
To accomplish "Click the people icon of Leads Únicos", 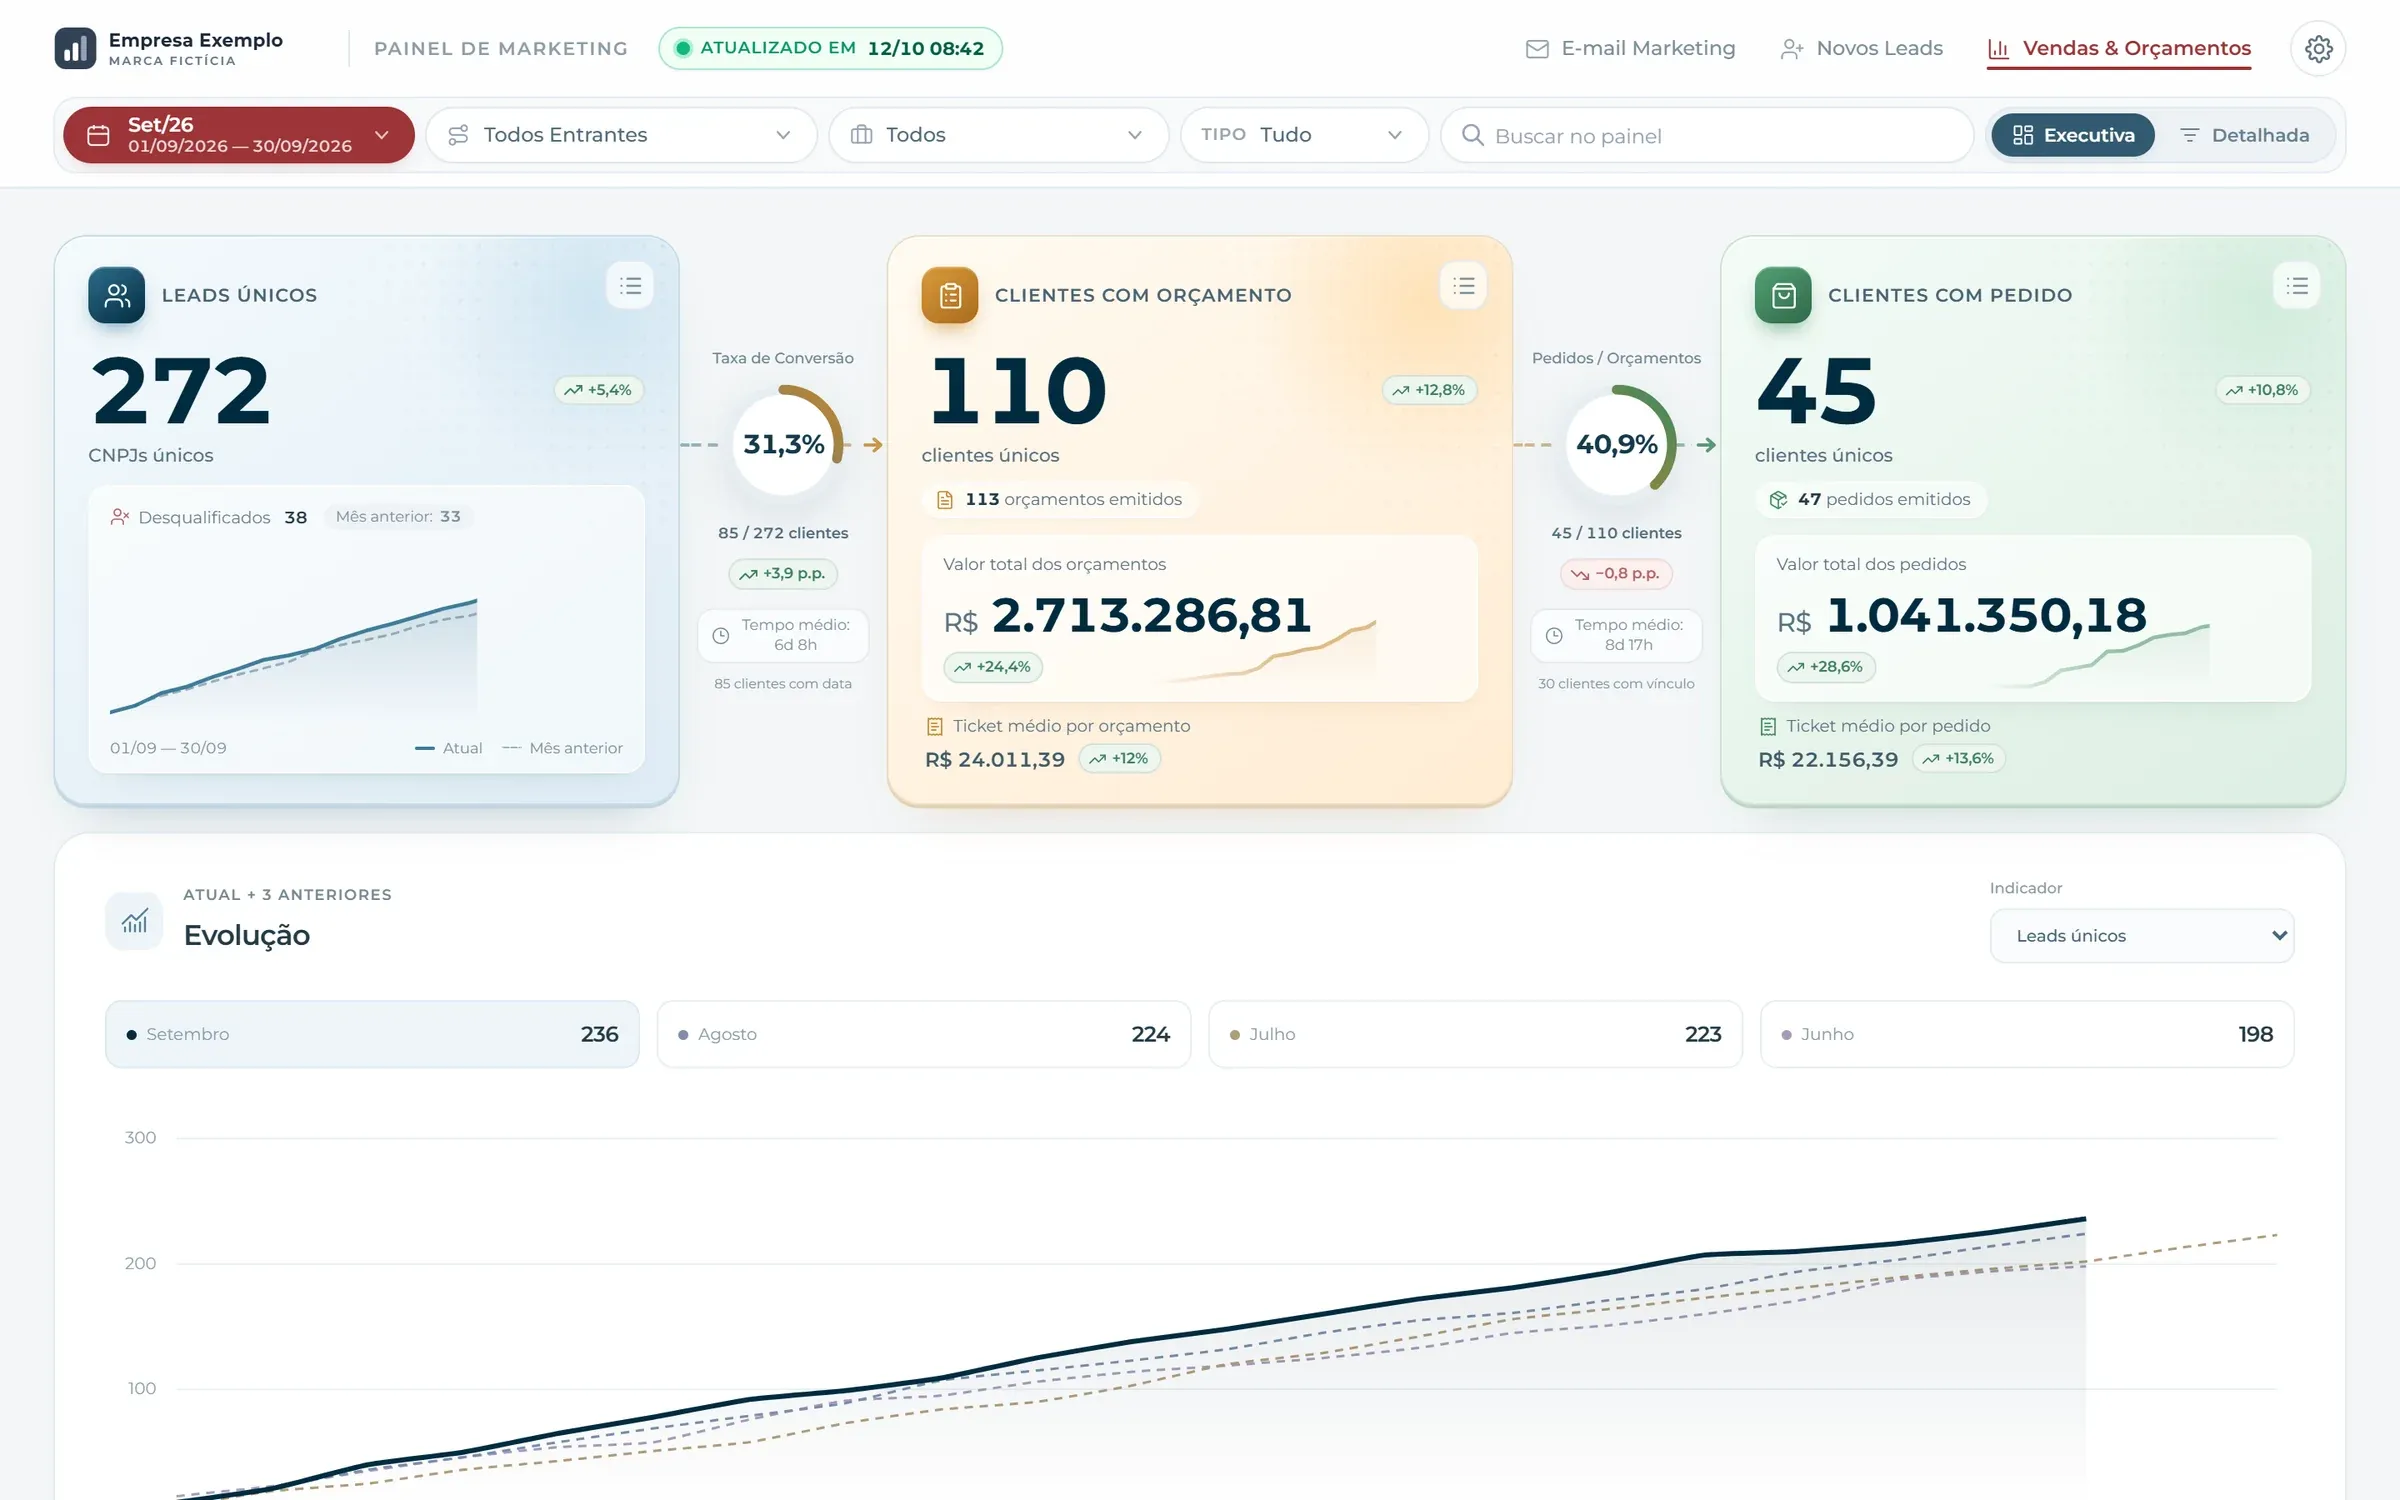I will [x=116, y=295].
